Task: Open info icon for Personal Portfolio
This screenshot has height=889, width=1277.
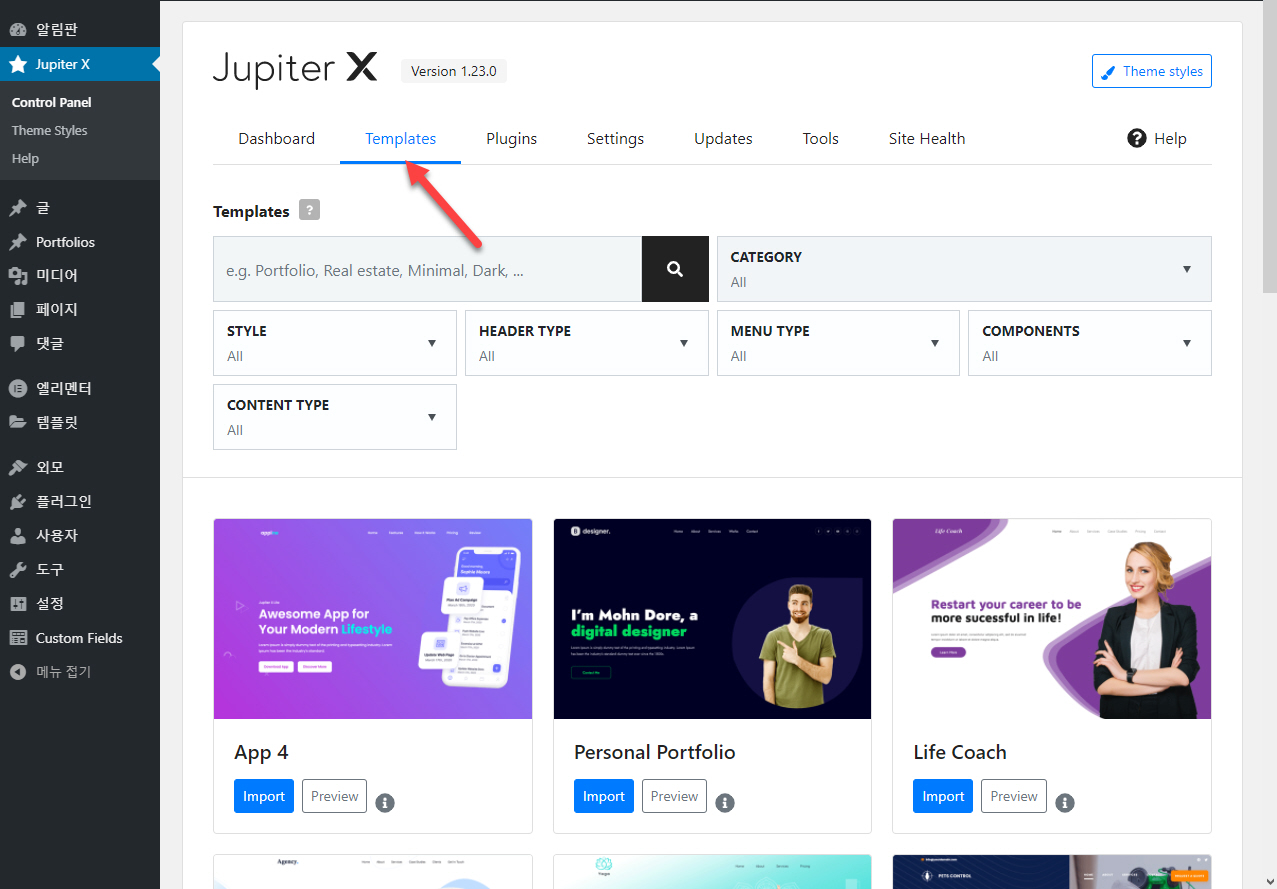Action: [725, 802]
